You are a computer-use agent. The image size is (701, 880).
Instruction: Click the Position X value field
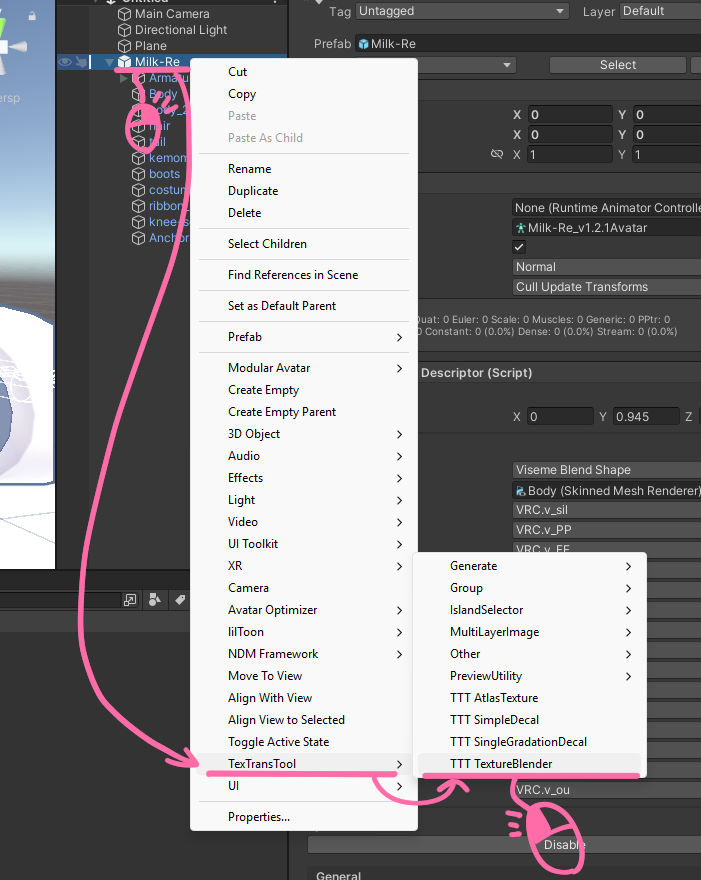570,115
